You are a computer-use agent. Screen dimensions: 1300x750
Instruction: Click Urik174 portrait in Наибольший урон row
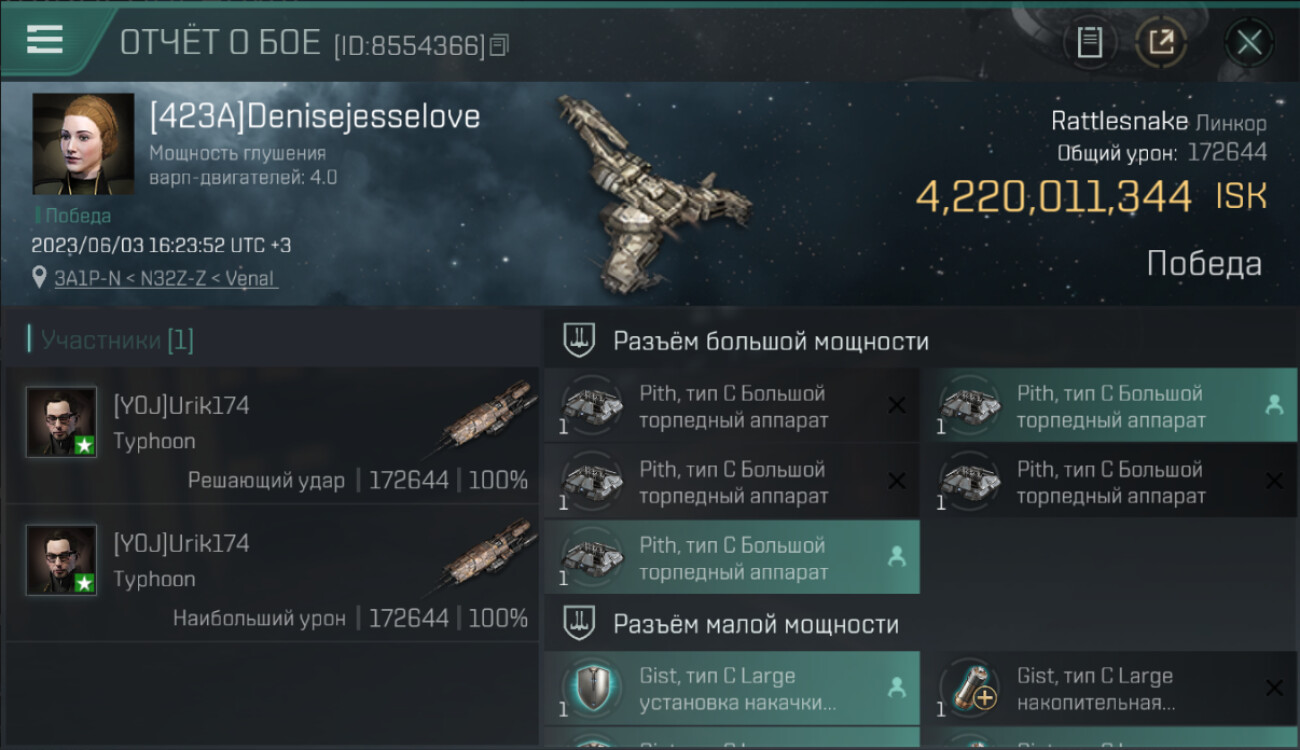coord(62,560)
